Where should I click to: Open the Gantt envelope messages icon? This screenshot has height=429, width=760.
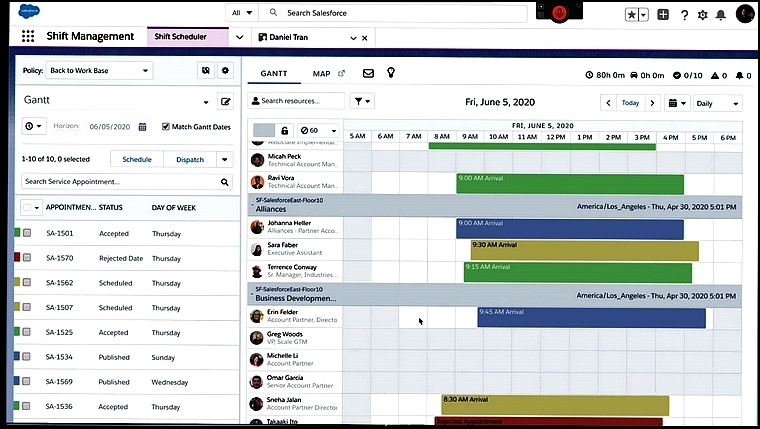point(368,73)
